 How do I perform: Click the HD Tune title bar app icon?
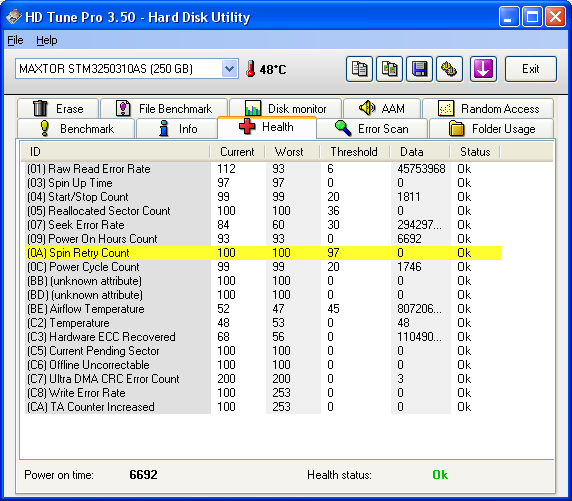coord(14,17)
